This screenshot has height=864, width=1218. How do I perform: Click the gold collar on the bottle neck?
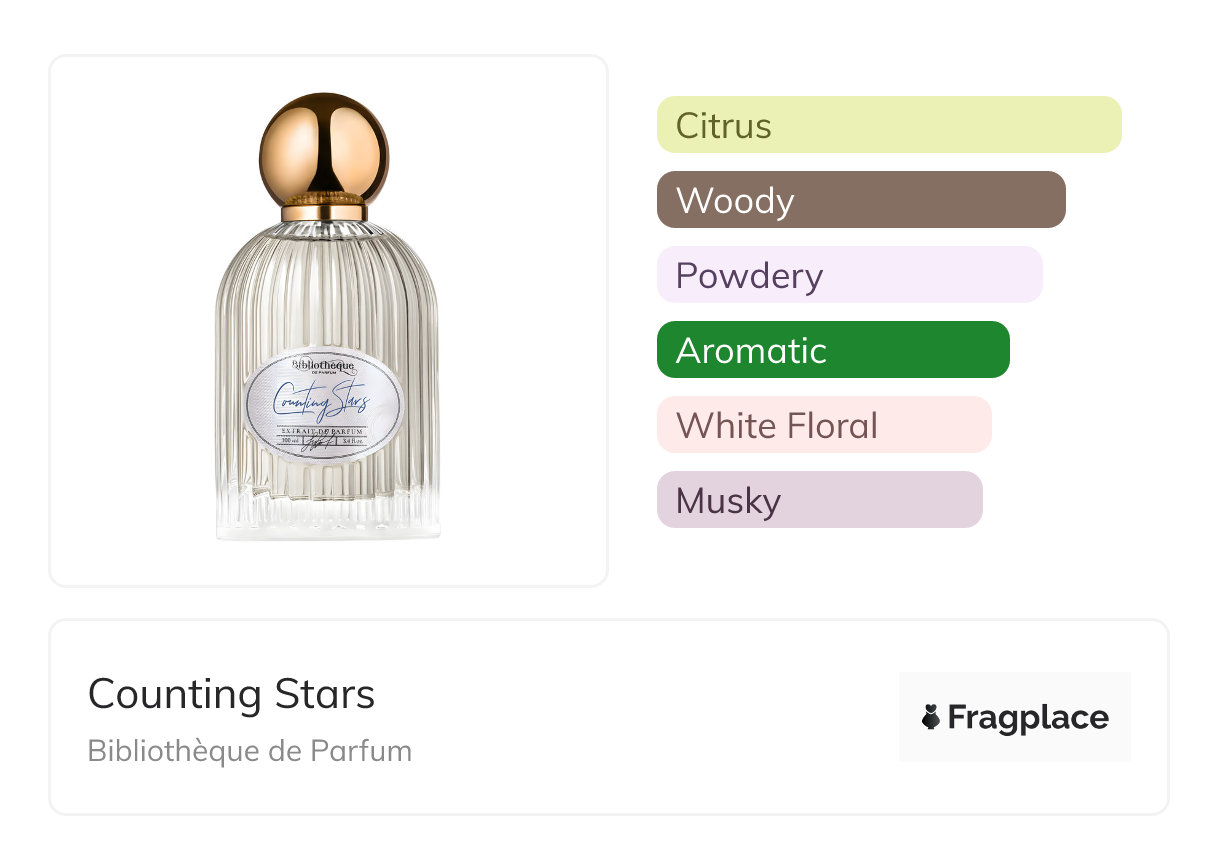(324, 212)
